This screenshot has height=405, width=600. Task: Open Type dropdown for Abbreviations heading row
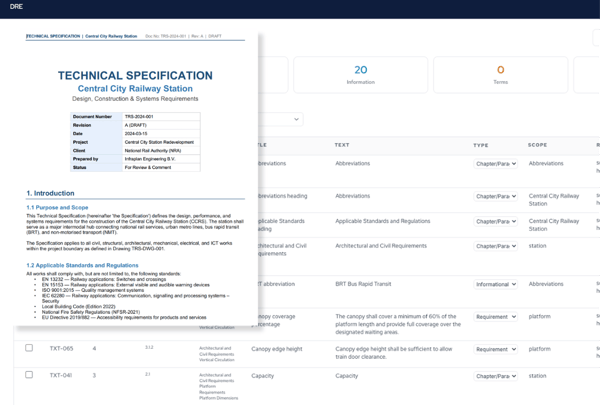(495, 196)
